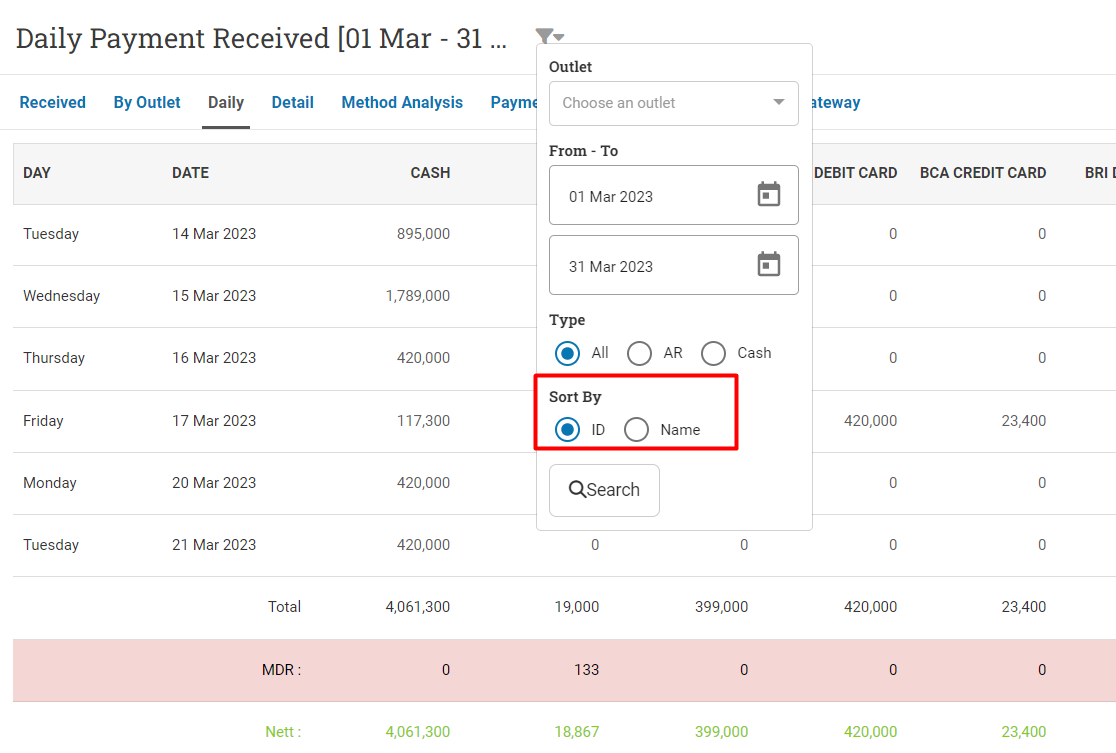The height and width of the screenshot is (753, 1116).
Task: Click nett value 18,867
Action: click(x=577, y=732)
